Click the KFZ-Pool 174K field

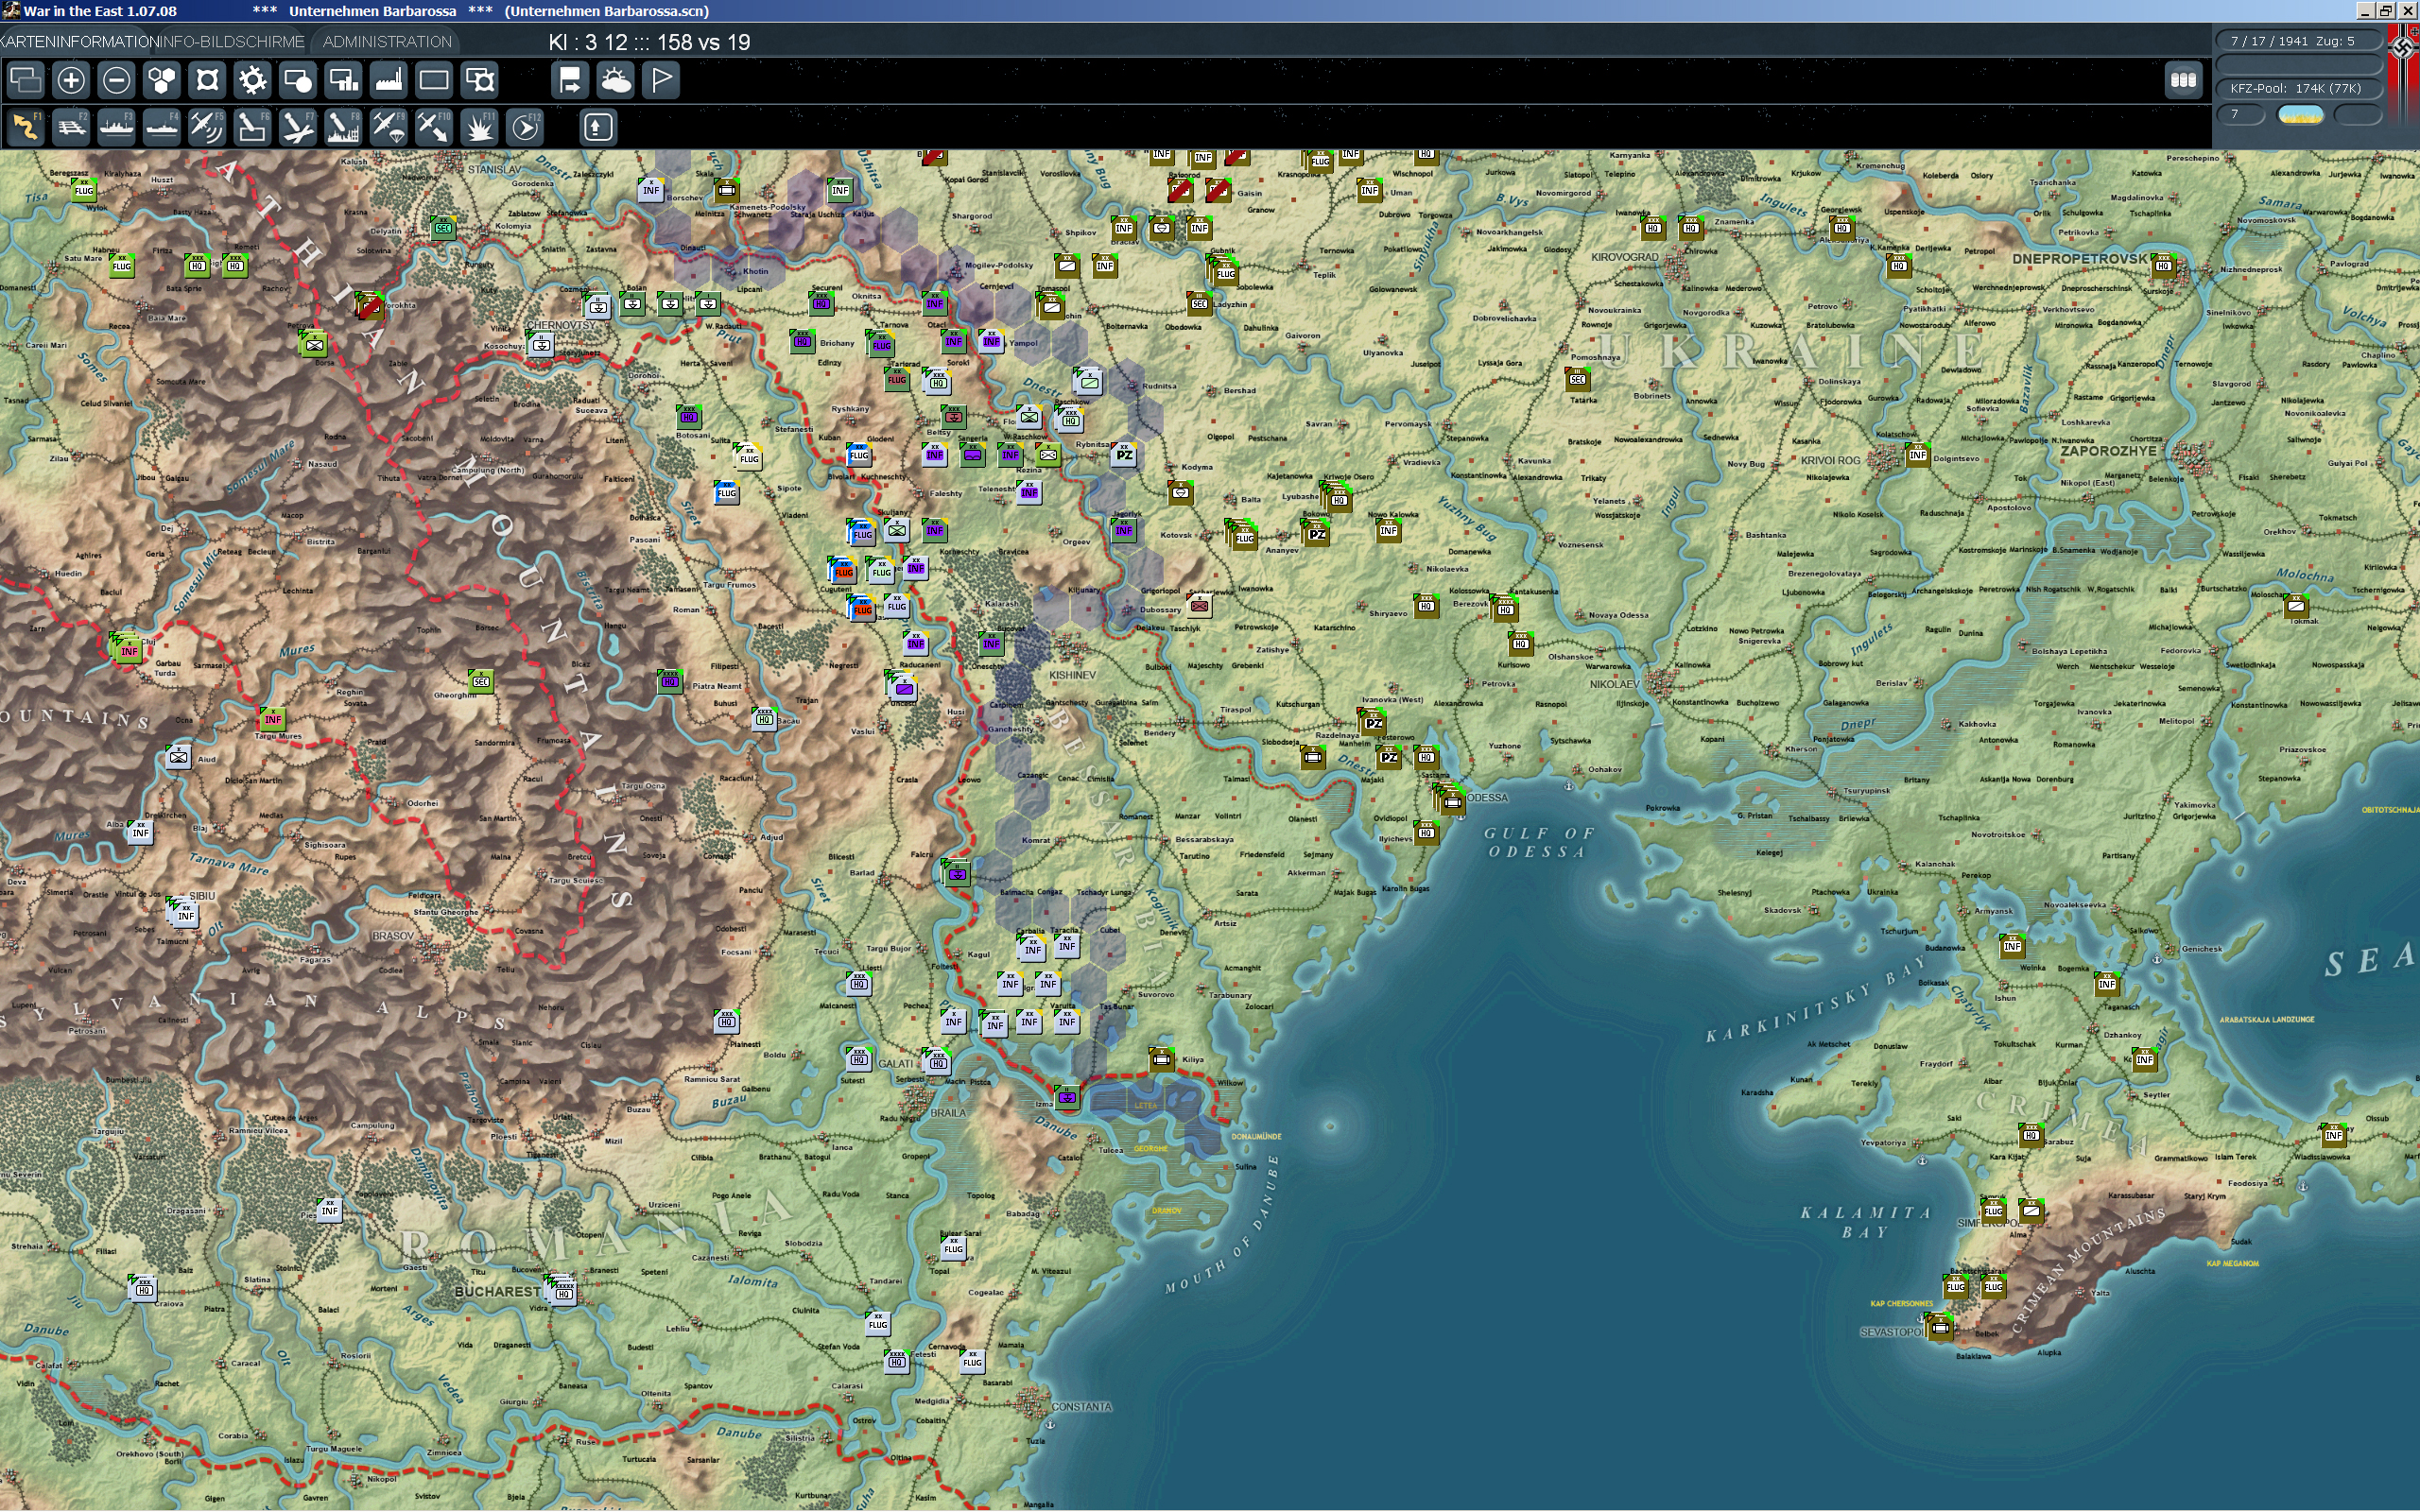2300,88
